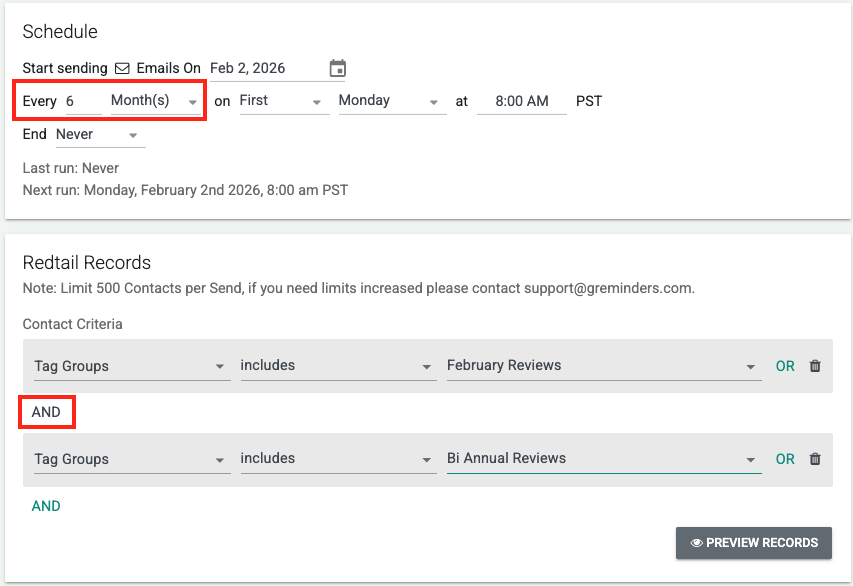Expand the End Never dropdown
This screenshot has width=853, height=586.
tap(100, 134)
